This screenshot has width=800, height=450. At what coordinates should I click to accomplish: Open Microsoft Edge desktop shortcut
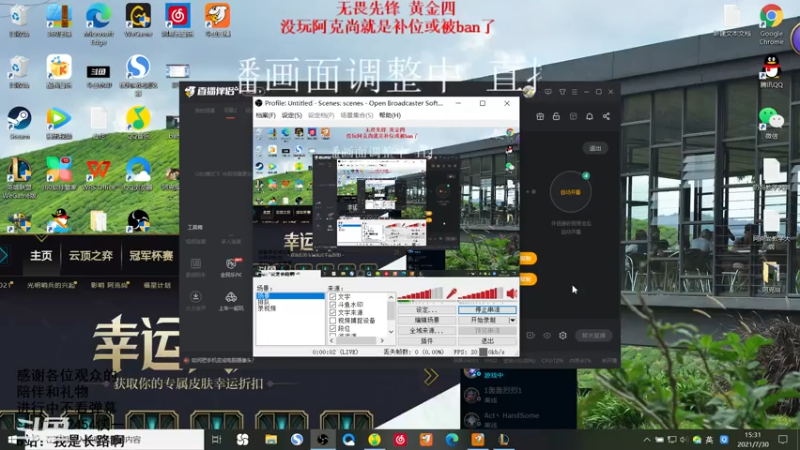[98, 23]
